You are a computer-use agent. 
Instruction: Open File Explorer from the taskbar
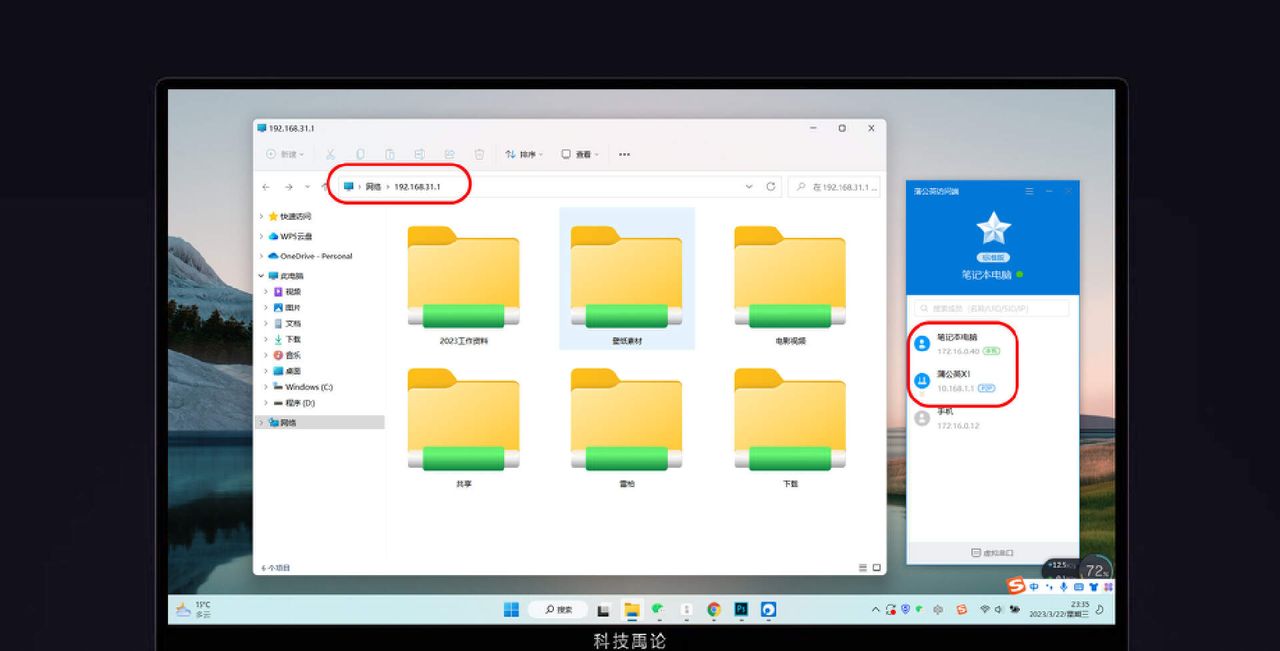(x=632, y=609)
